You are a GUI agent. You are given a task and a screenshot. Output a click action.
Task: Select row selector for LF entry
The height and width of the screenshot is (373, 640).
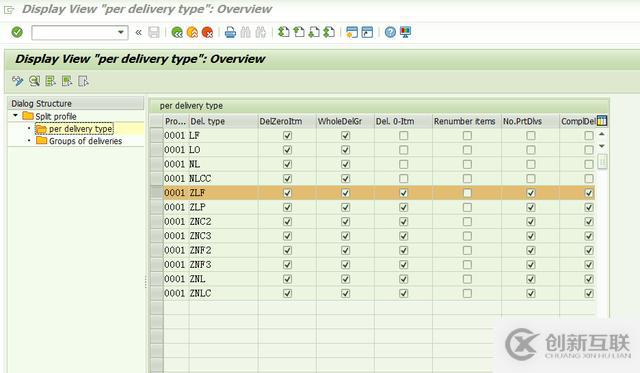tap(157, 135)
